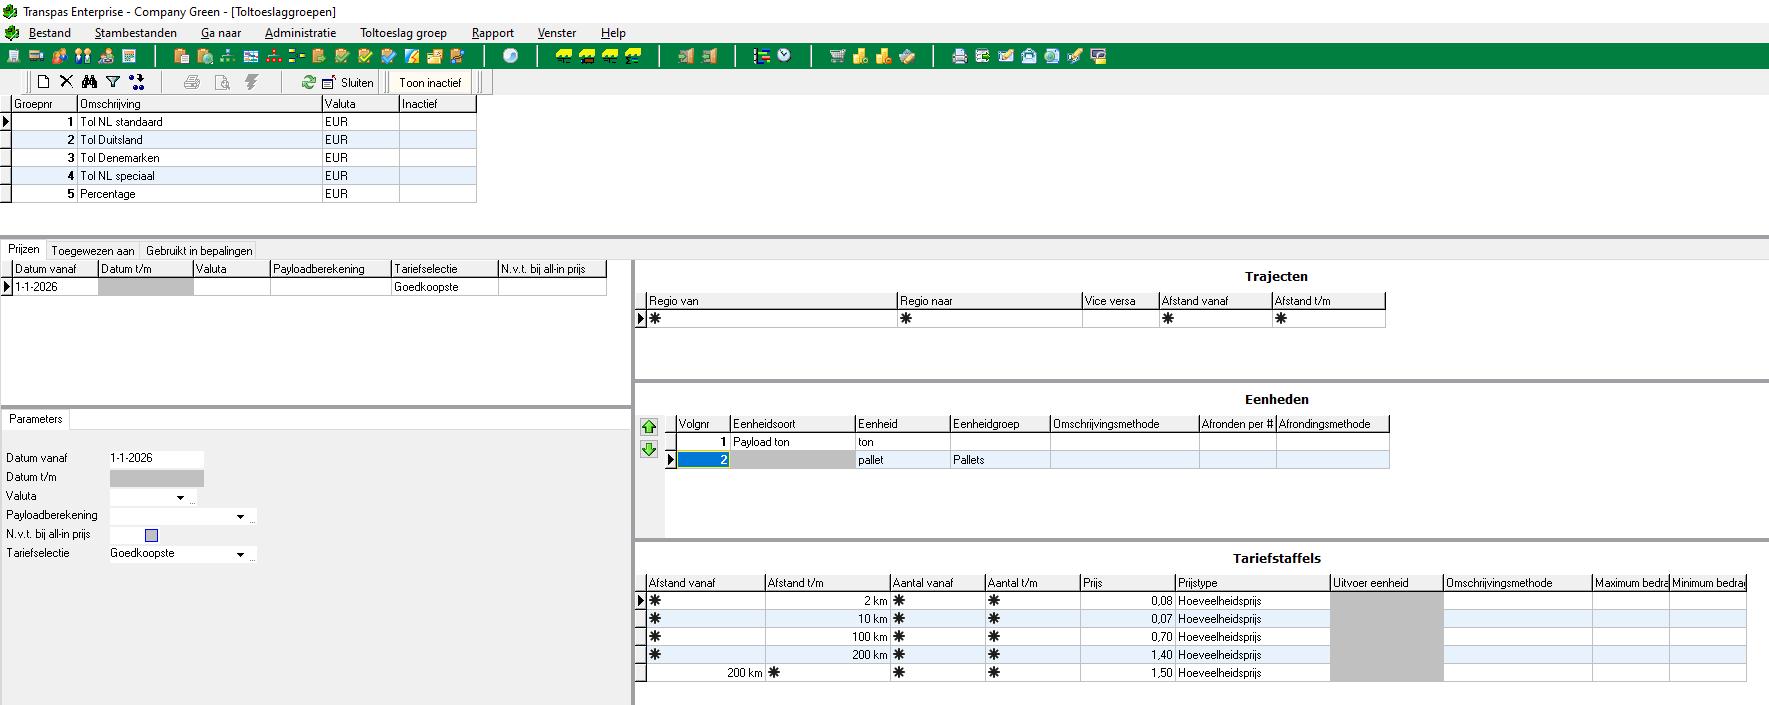Image resolution: width=1769 pixels, height=705 pixels.
Task: Open the Toltoeslag groep menu
Action: 403,33
